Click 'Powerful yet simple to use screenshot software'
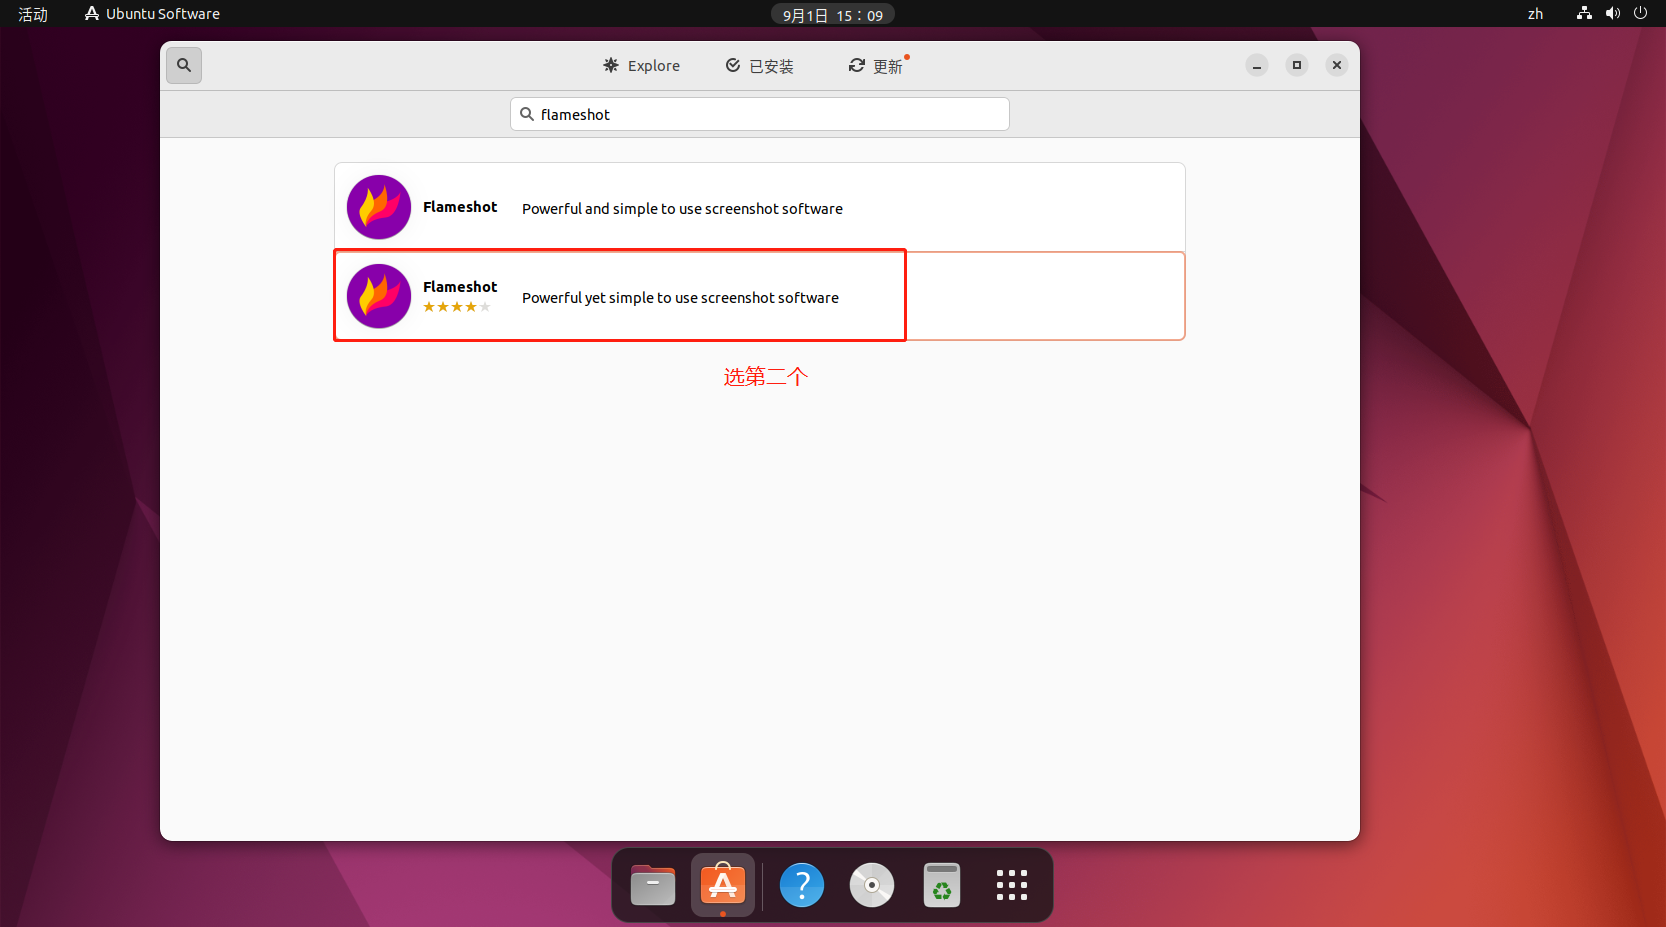Image resolution: width=1666 pixels, height=927 pixels. 680,298
